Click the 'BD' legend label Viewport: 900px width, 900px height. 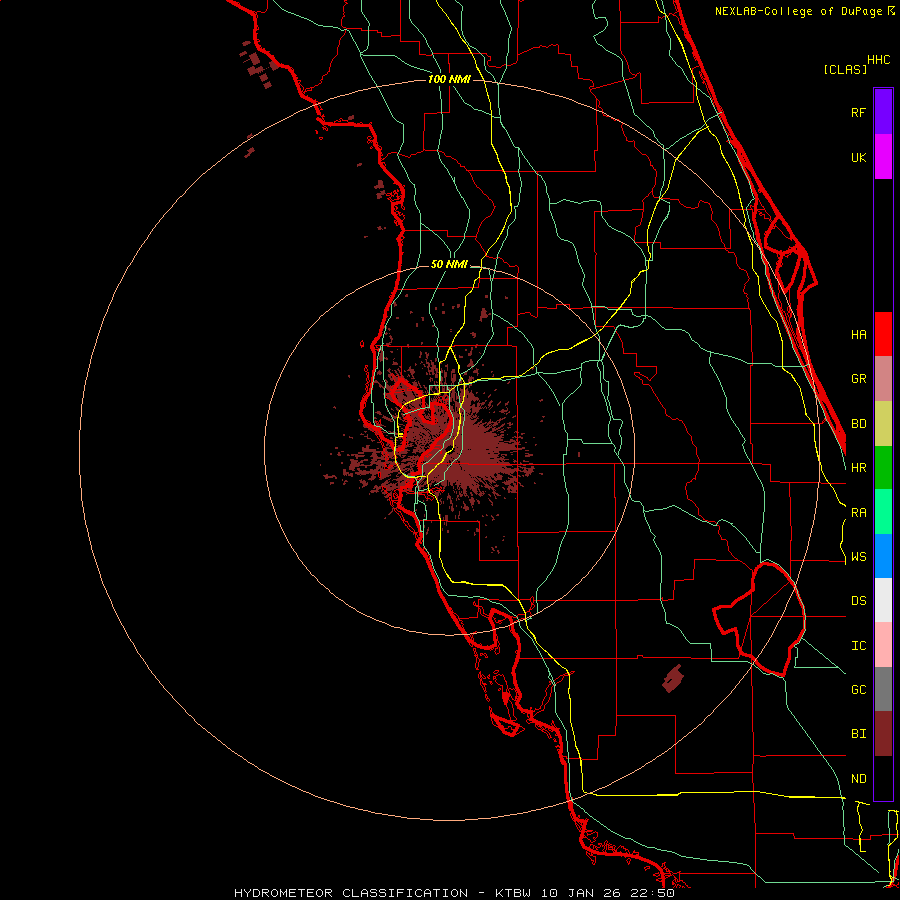859,424
